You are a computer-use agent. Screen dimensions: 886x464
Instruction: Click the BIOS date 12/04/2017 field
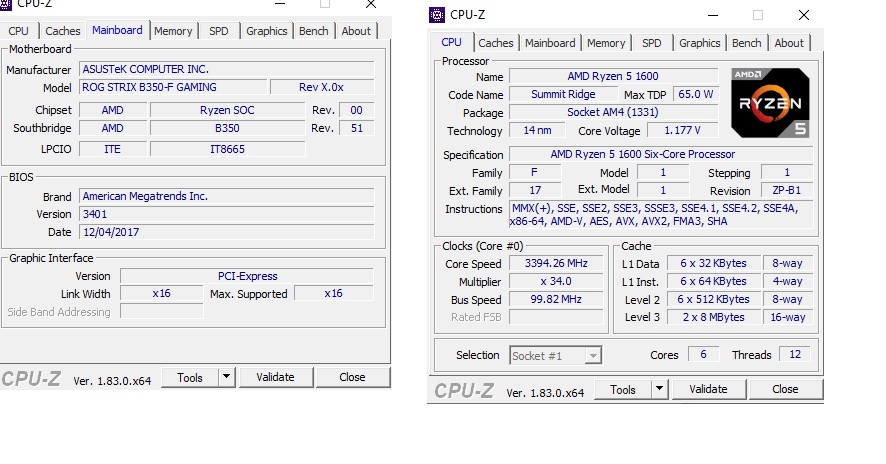point(227,232)
